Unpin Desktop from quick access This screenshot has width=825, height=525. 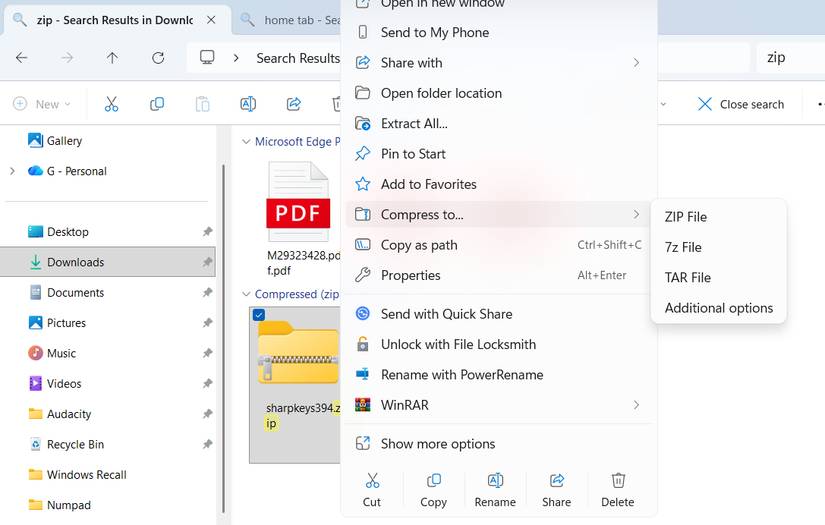[x=207, y=231]
